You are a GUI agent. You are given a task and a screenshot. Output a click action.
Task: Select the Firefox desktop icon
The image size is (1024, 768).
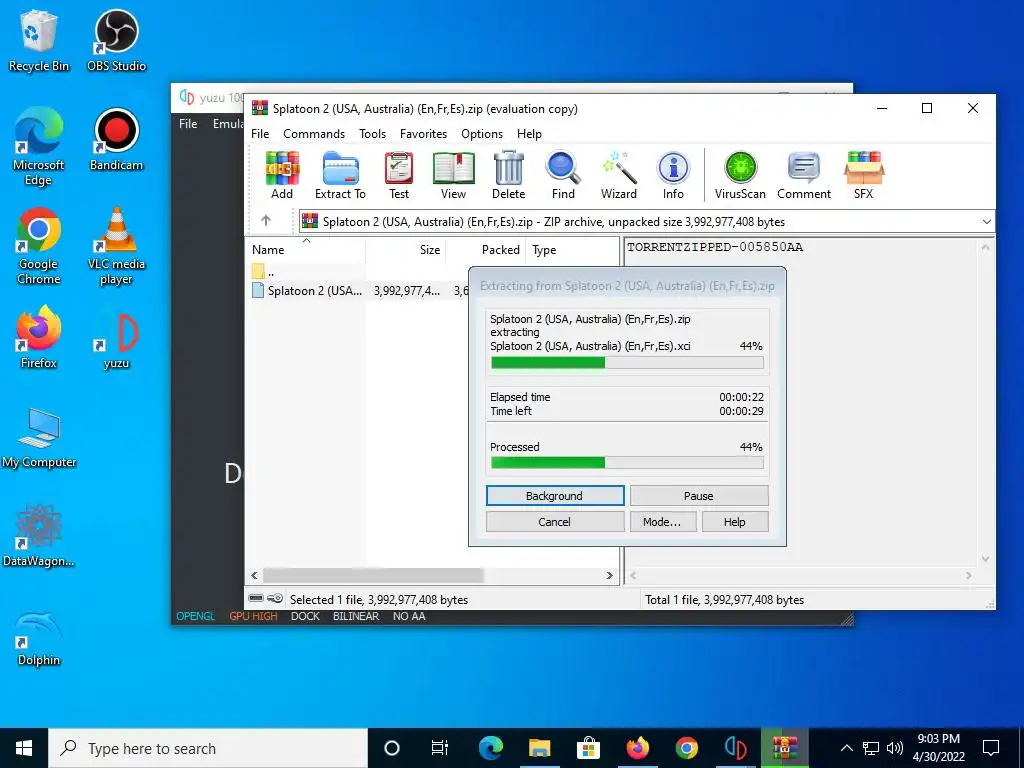(x=39, y=338)
